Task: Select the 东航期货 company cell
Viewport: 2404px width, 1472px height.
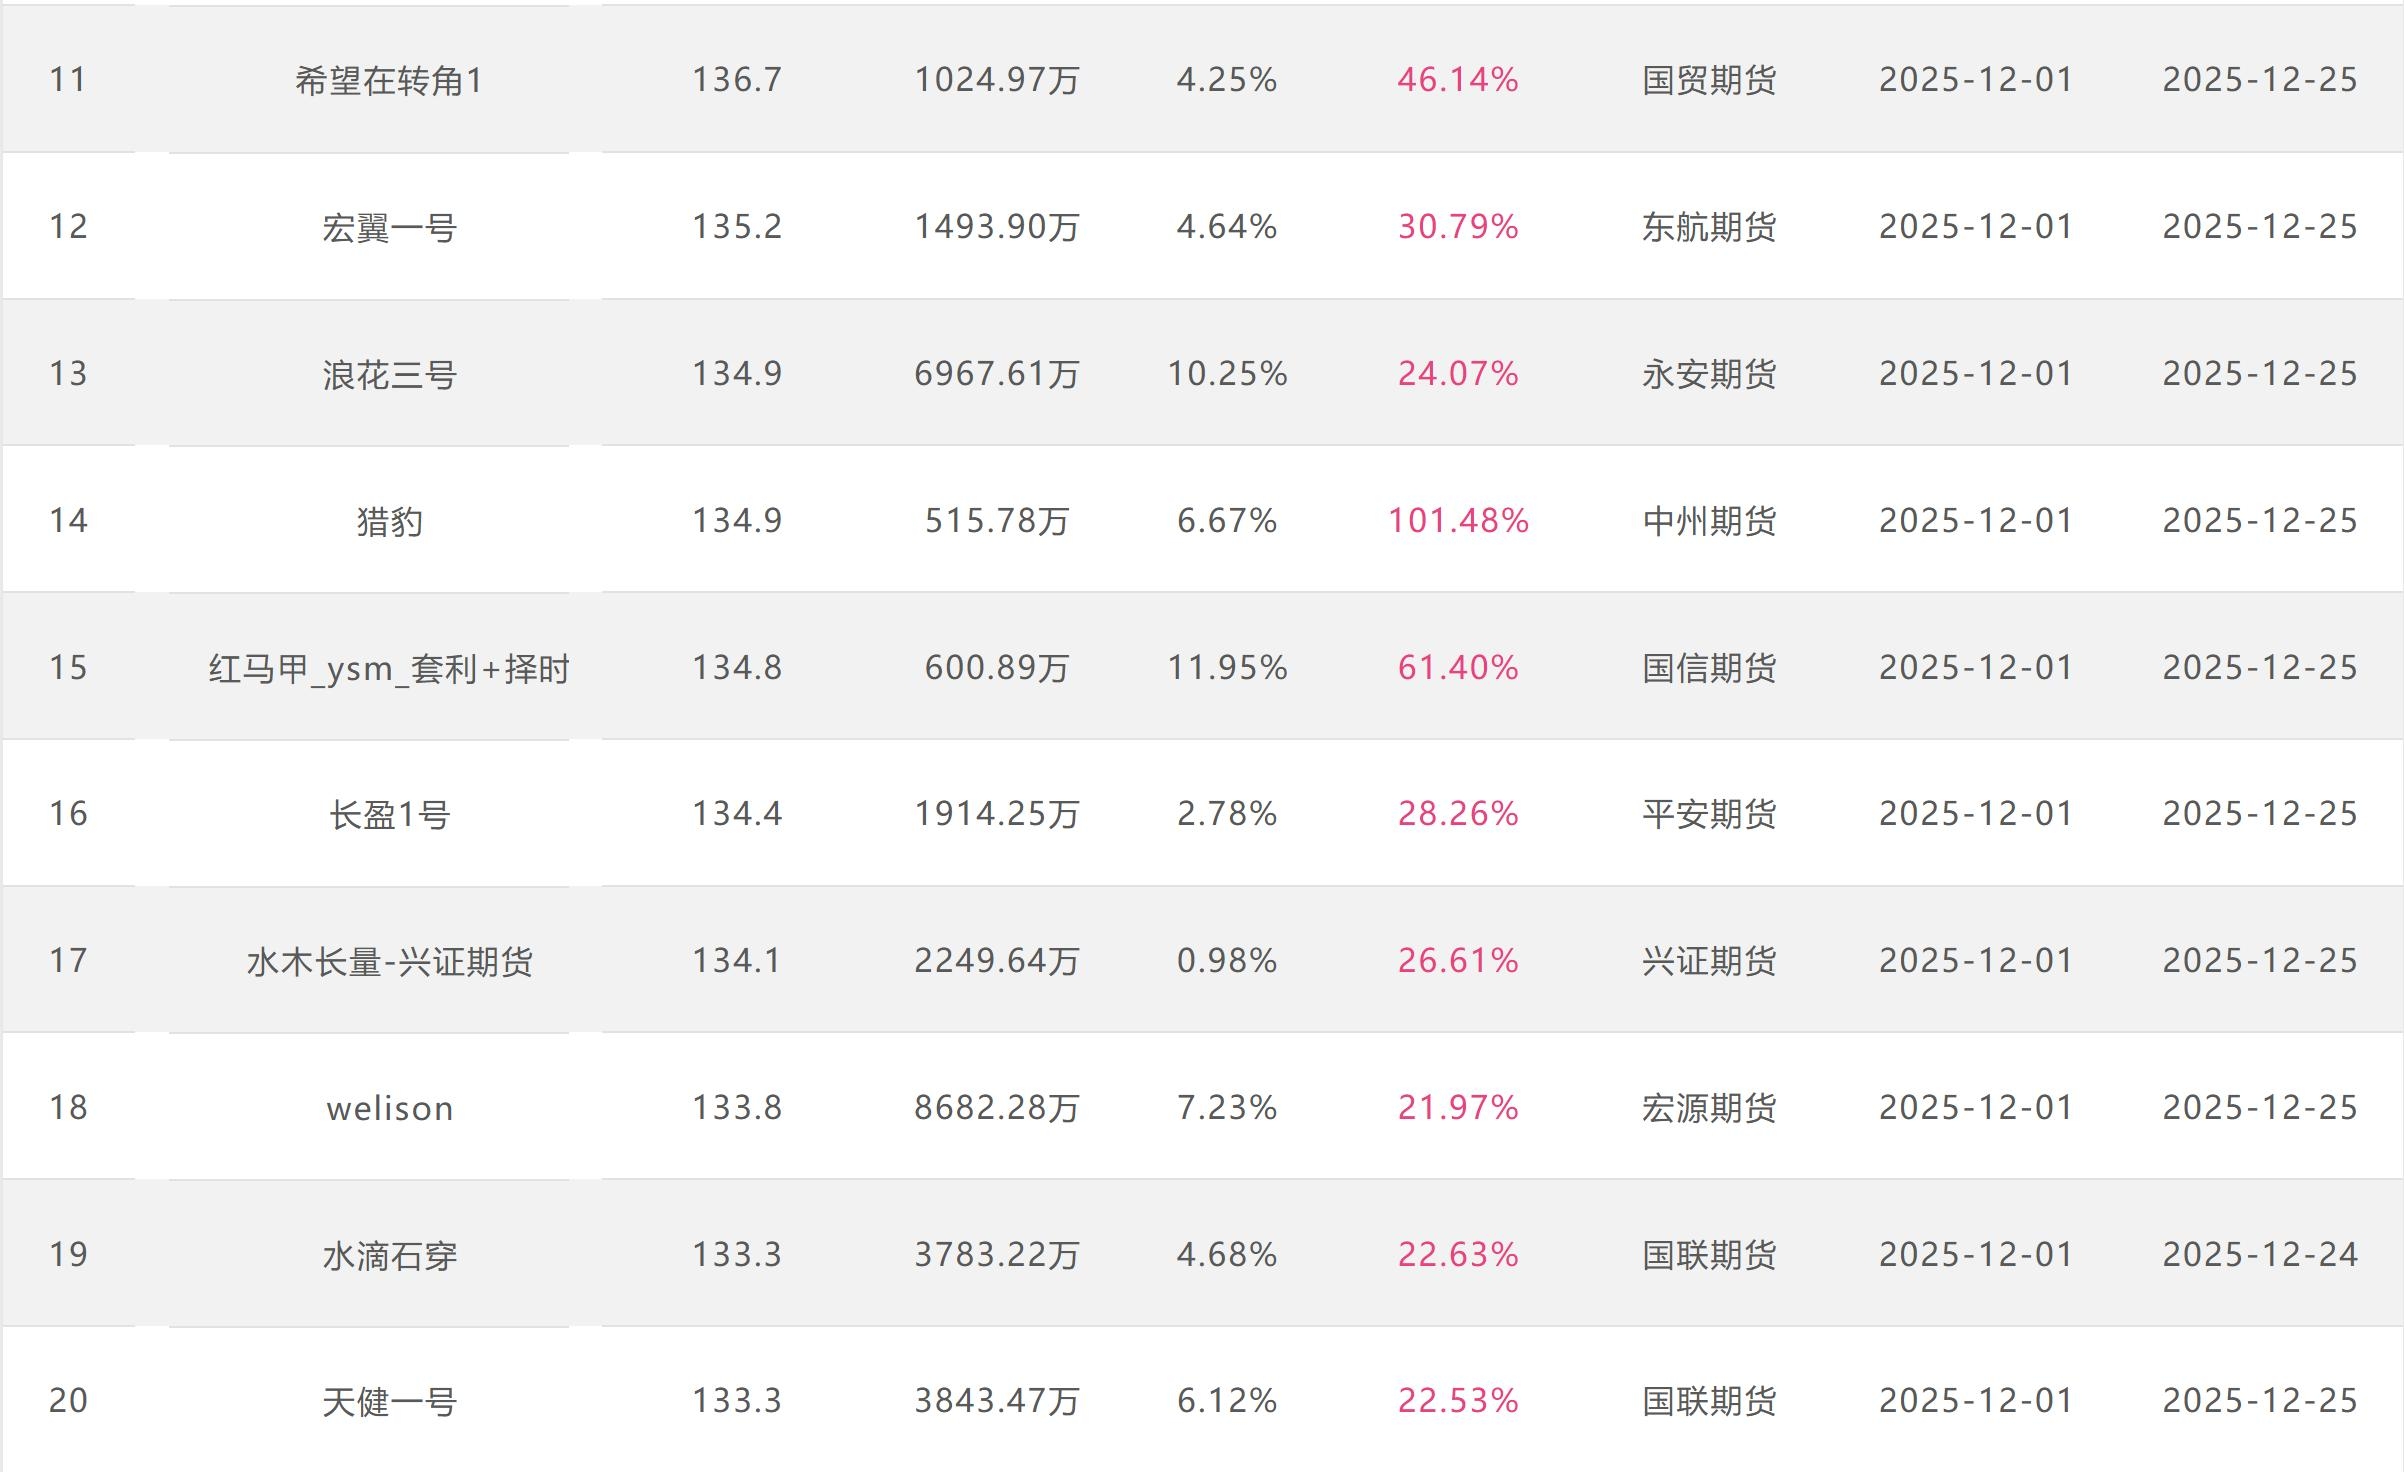Action: (1708, 227)
